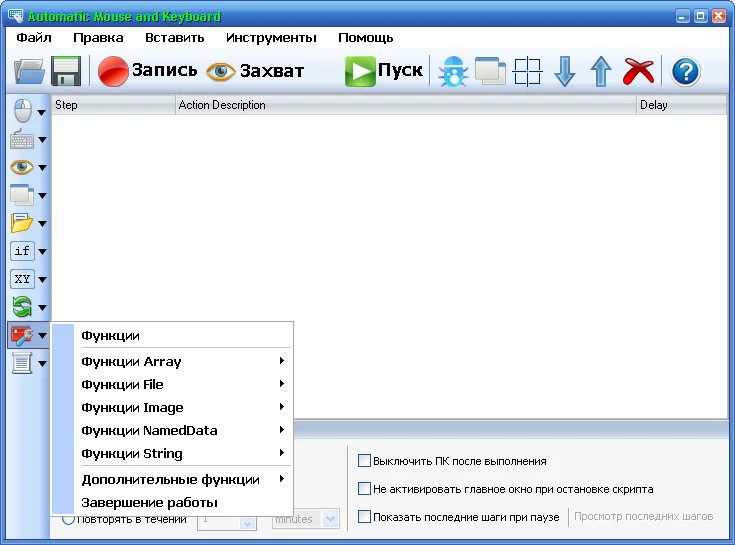The height and width of the screenshot is (545, 735).
Task: Open the Вставить menu
Action: (x=174, y=37)
